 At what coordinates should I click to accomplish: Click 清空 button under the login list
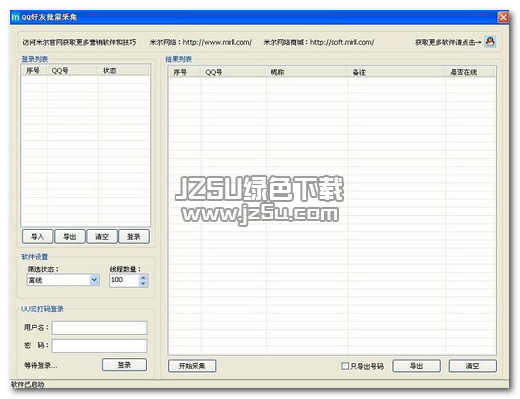[102, 237]
